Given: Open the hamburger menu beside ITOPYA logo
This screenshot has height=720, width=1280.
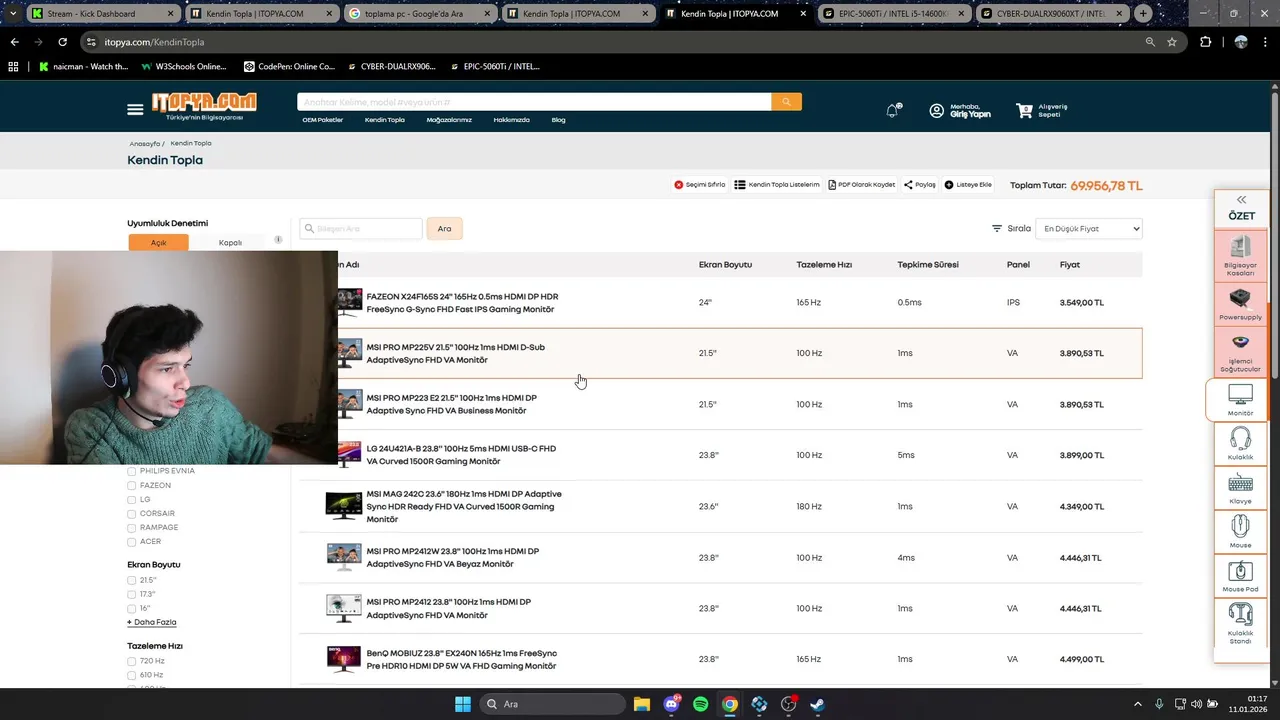Looking at the screenshot, I should coord(135,109).
